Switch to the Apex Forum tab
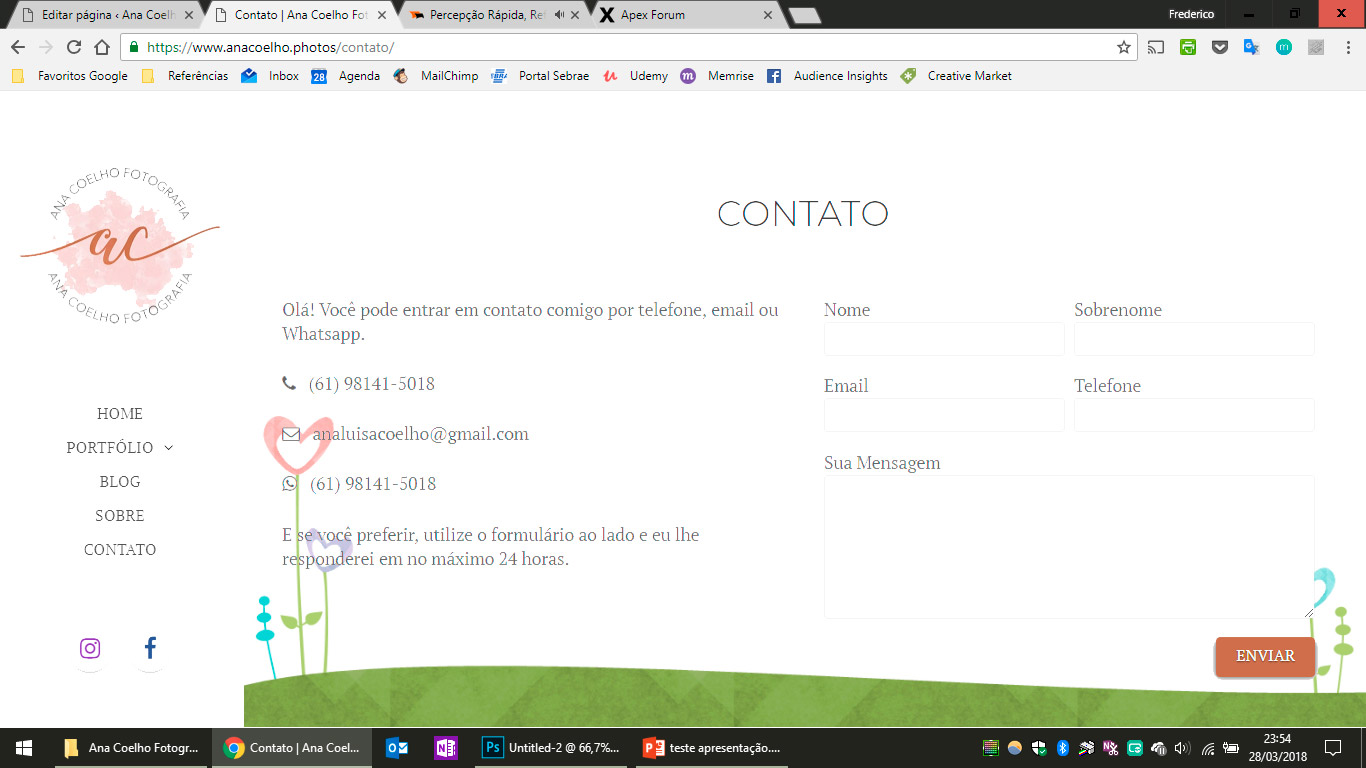1366x768 pixels. [x=687, y=15]
